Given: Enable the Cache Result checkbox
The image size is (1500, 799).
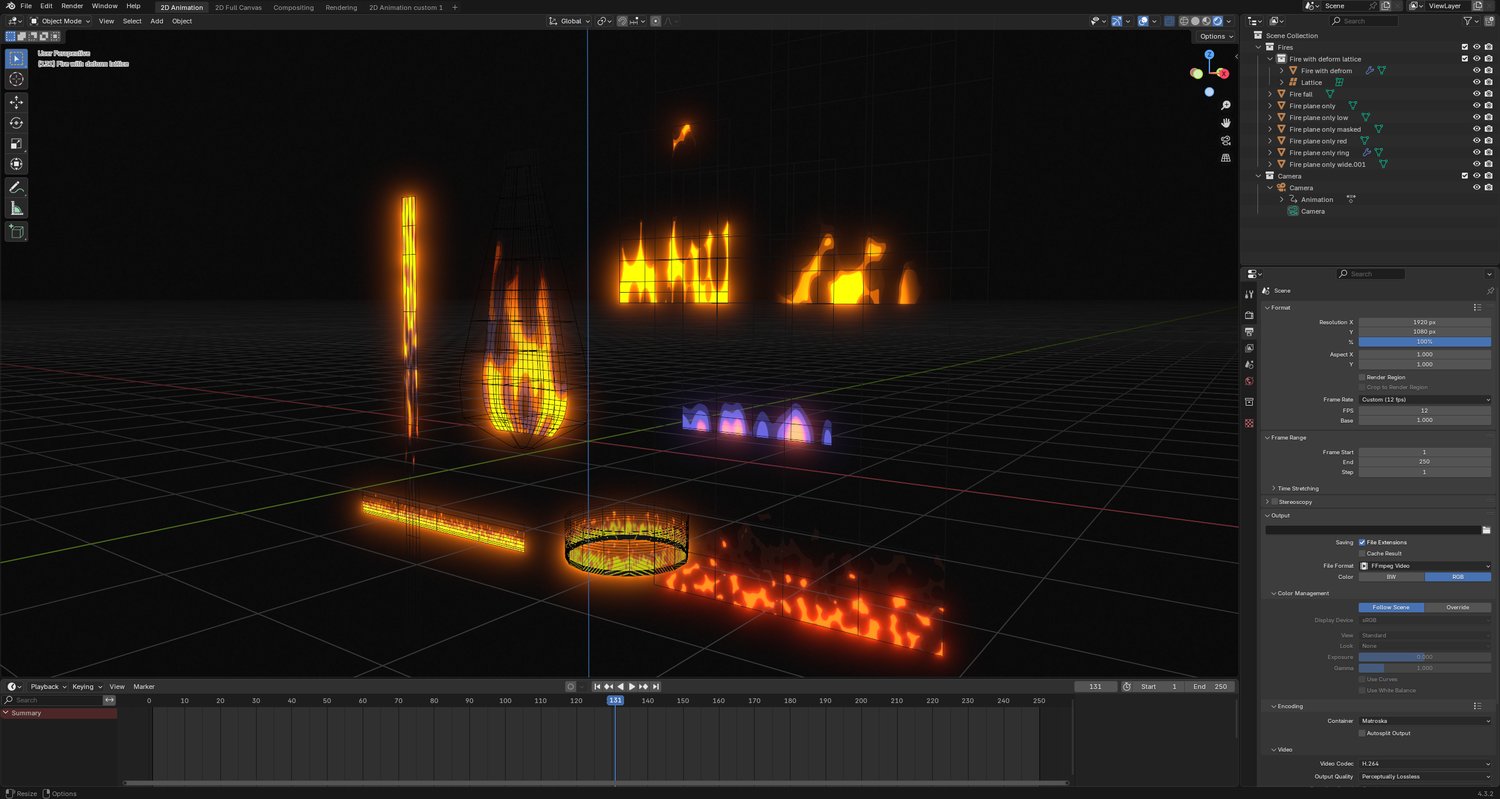Looking at the screenshot, I should [1362, 553].
